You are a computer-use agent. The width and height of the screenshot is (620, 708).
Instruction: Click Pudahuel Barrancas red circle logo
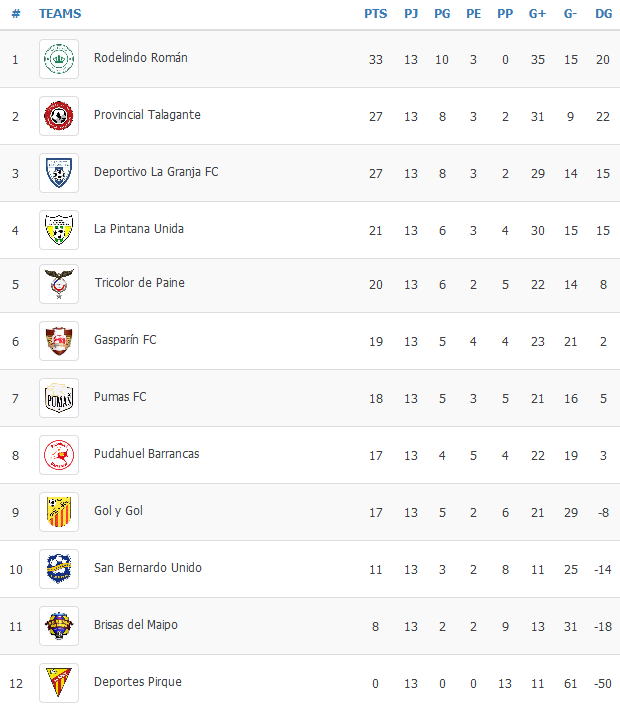point(59,455)
